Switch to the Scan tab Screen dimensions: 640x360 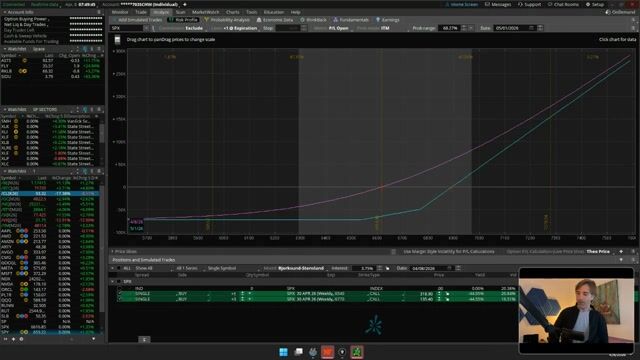tap(180, 12)
